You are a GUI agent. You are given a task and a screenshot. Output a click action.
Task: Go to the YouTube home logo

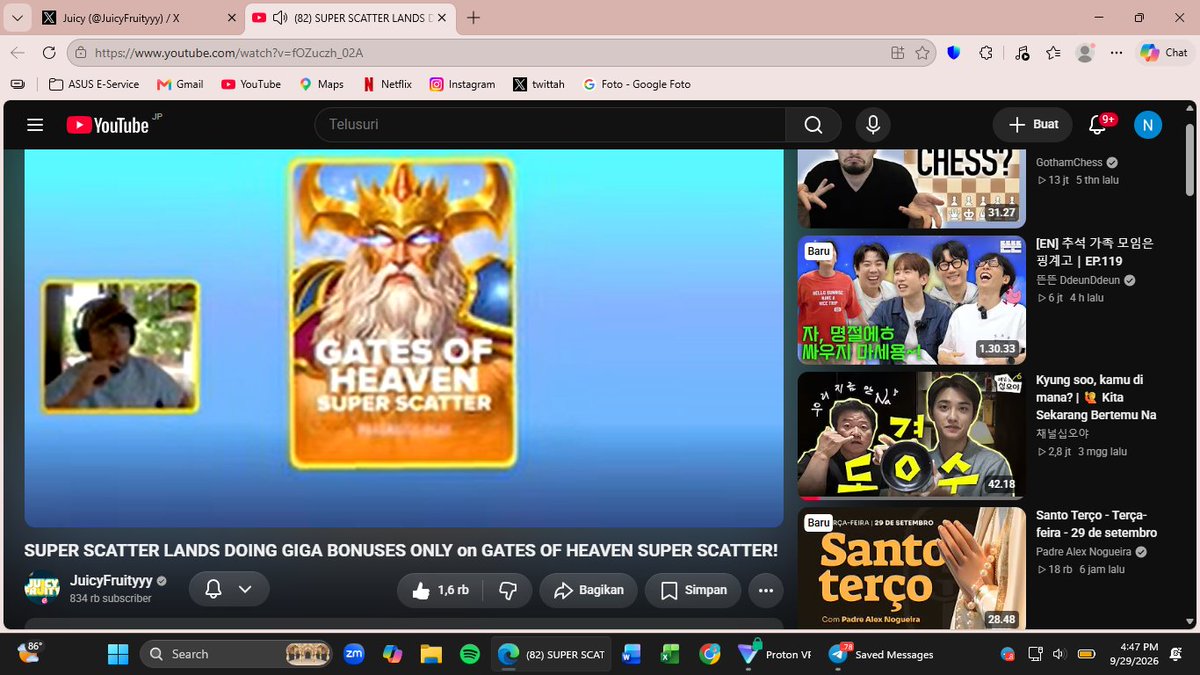(x=108, y=125)
